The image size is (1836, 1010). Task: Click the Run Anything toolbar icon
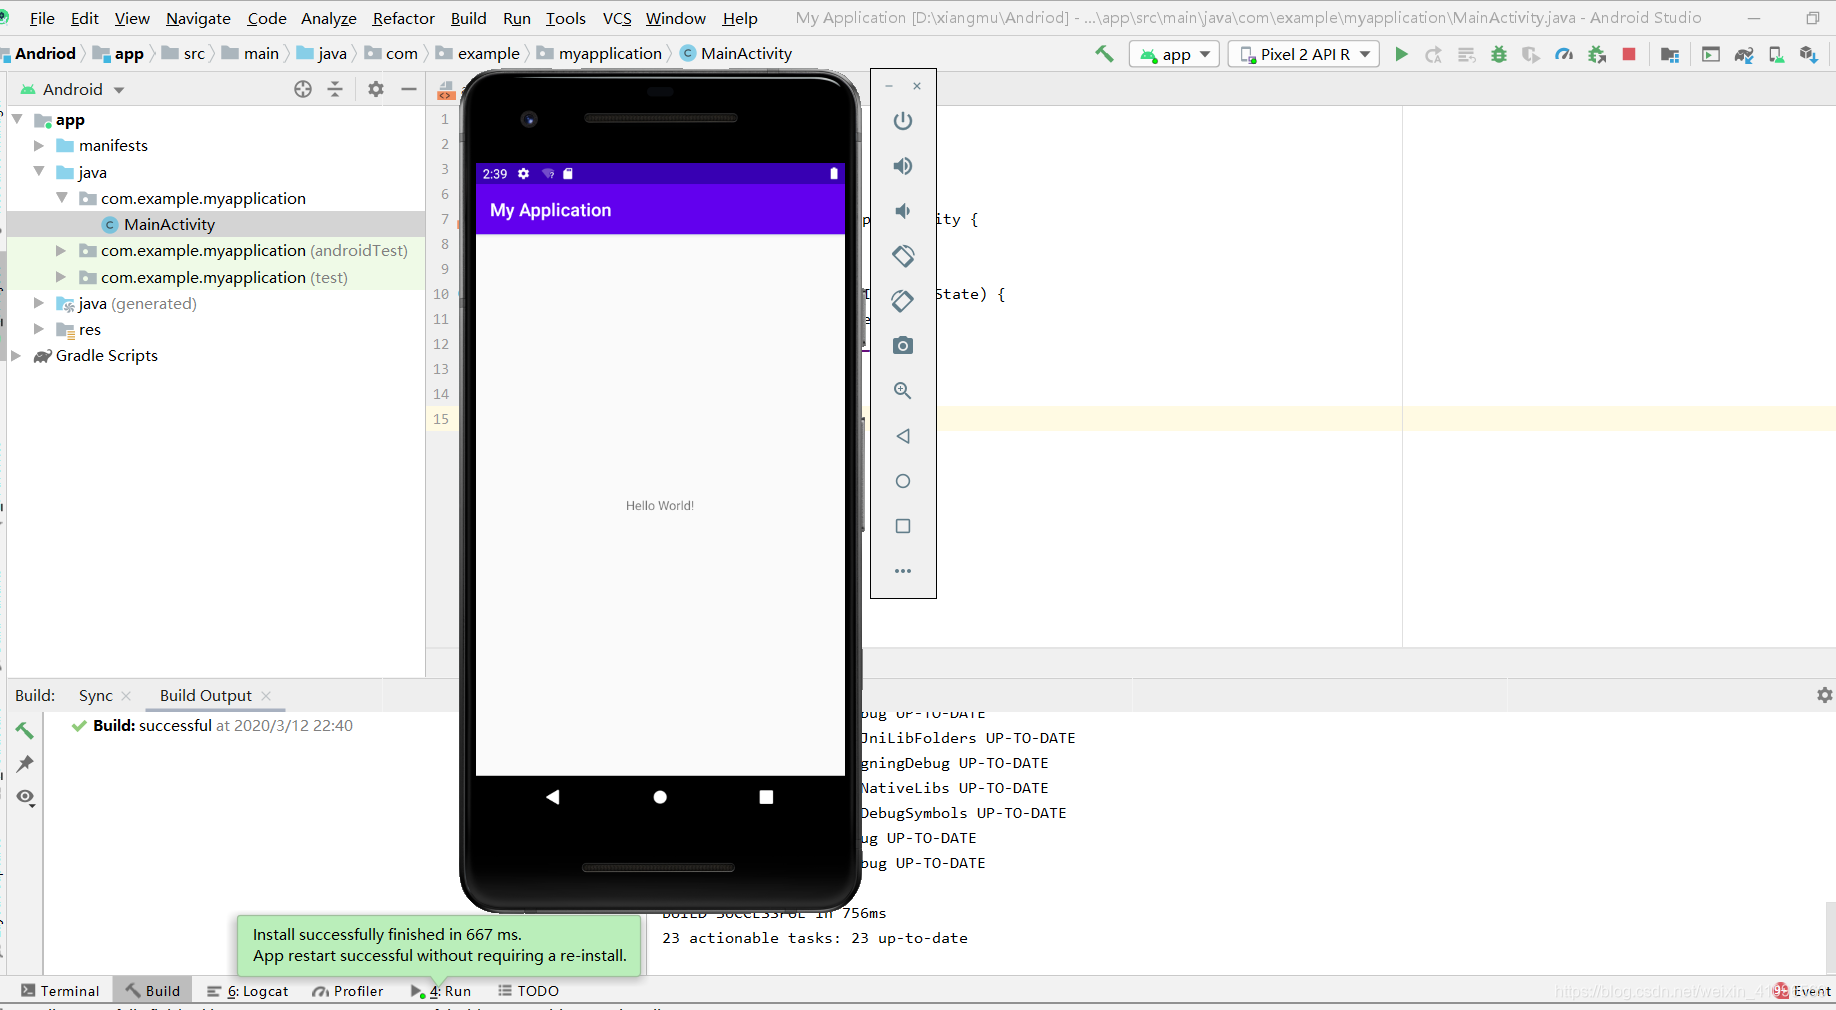tap(1711, 54)
